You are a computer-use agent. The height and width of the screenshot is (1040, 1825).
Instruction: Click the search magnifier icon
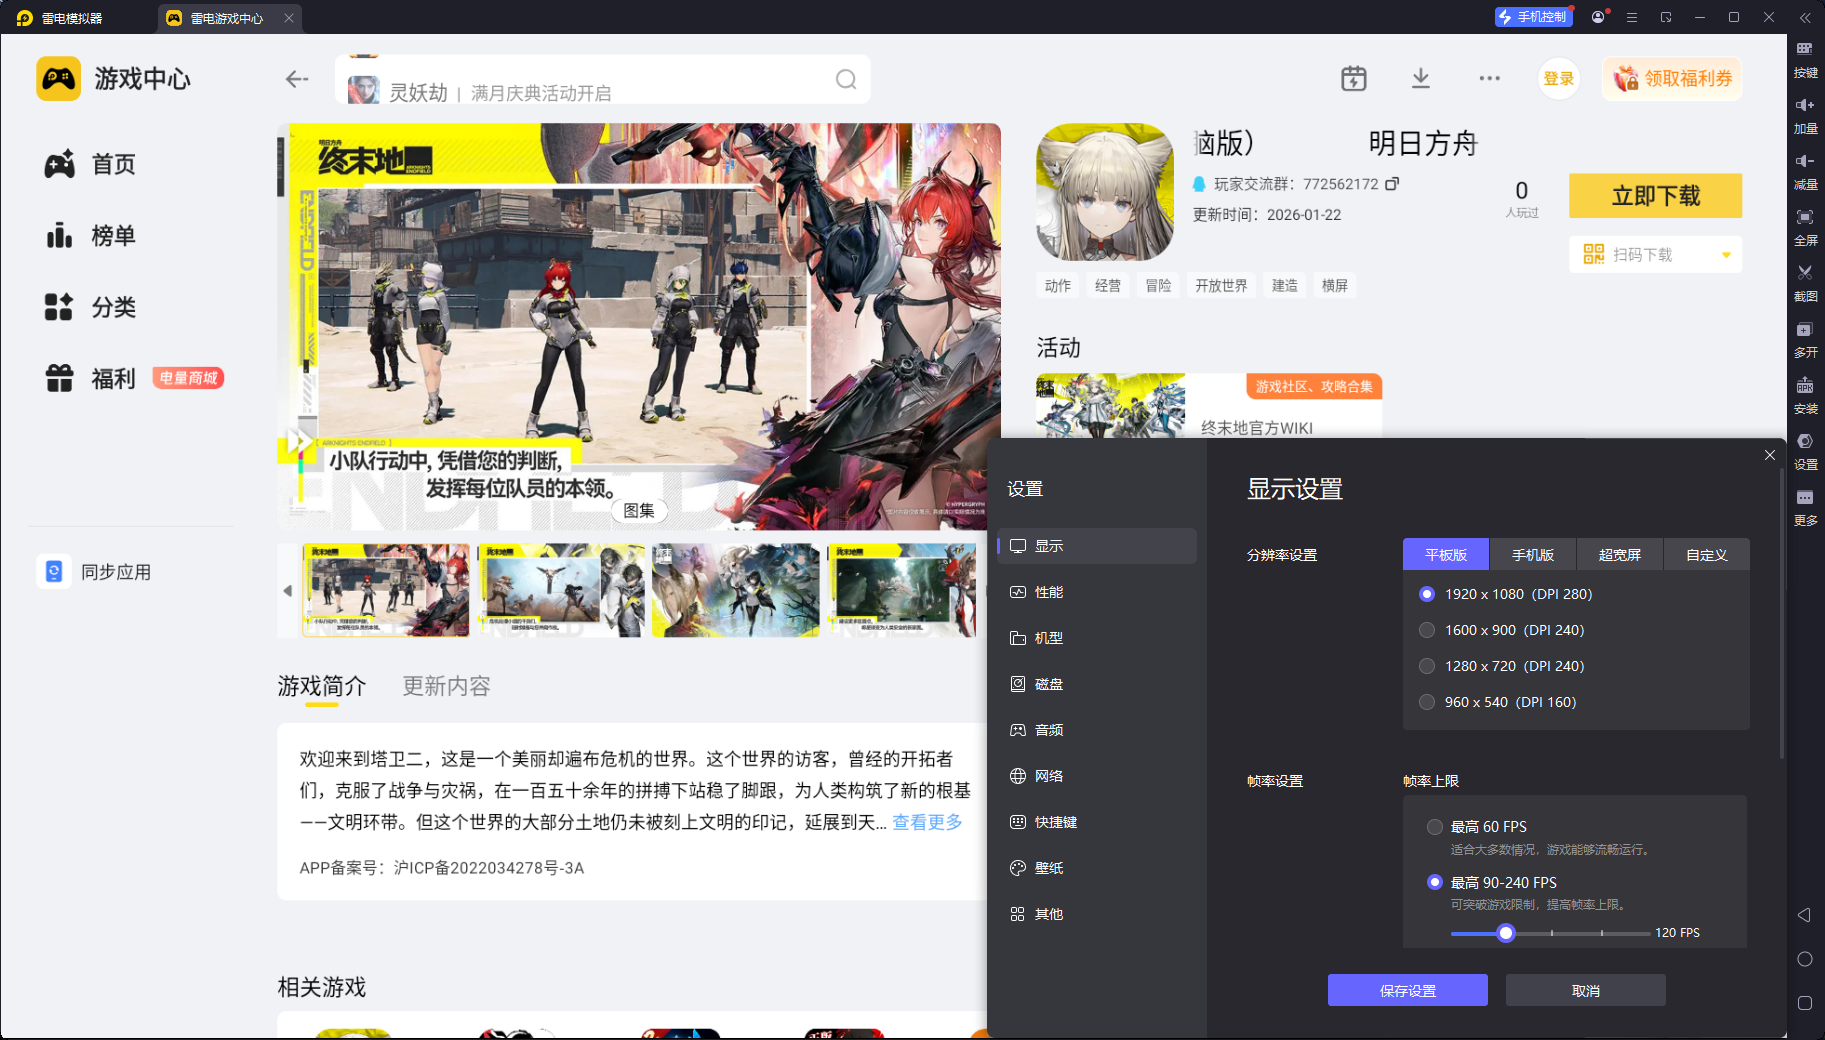coord(846,80)
